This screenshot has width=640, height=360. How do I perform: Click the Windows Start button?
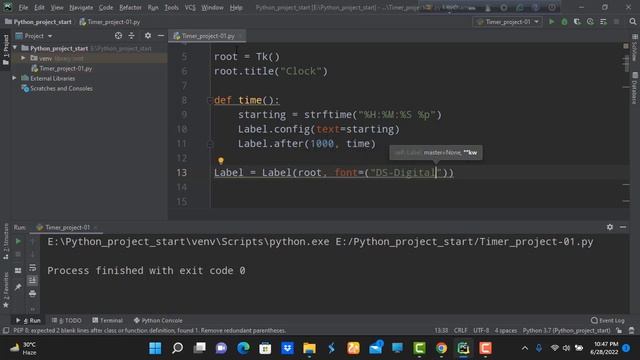(x=155, y=348)
